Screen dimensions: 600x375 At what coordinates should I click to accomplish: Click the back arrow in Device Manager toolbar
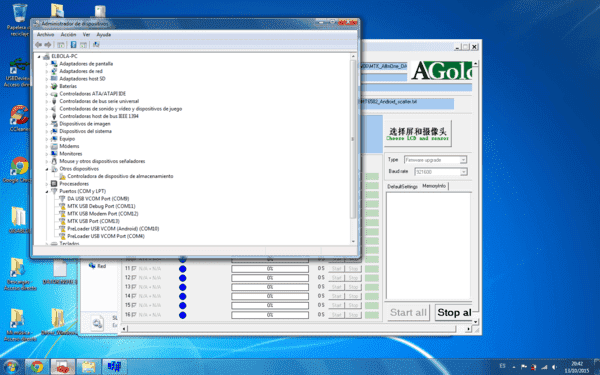click(x=38, y=45)
